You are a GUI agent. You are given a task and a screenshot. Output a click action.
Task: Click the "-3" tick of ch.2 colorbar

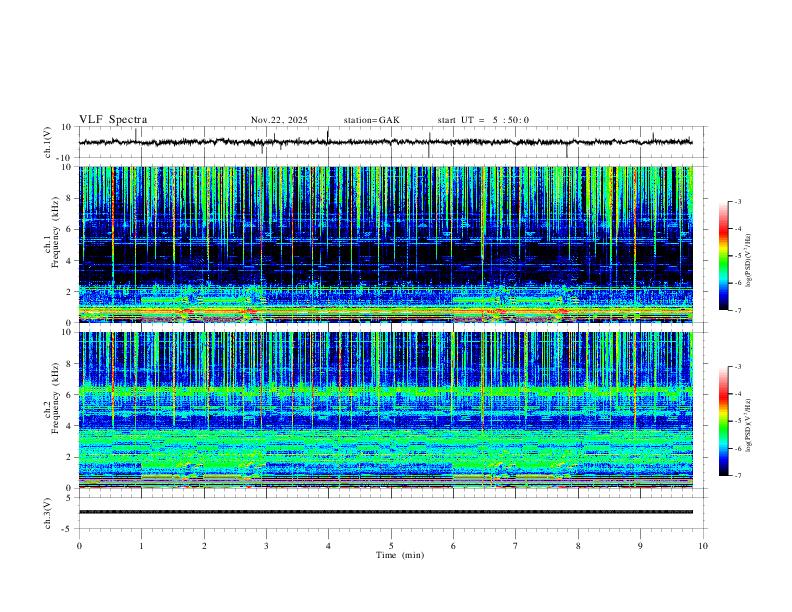[738, 367]
